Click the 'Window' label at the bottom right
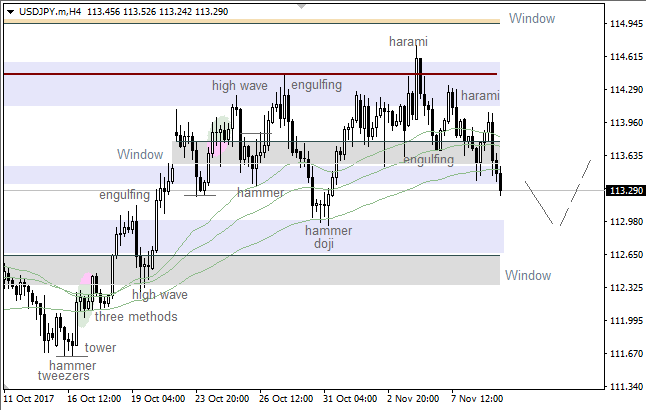 pos(527,275)
